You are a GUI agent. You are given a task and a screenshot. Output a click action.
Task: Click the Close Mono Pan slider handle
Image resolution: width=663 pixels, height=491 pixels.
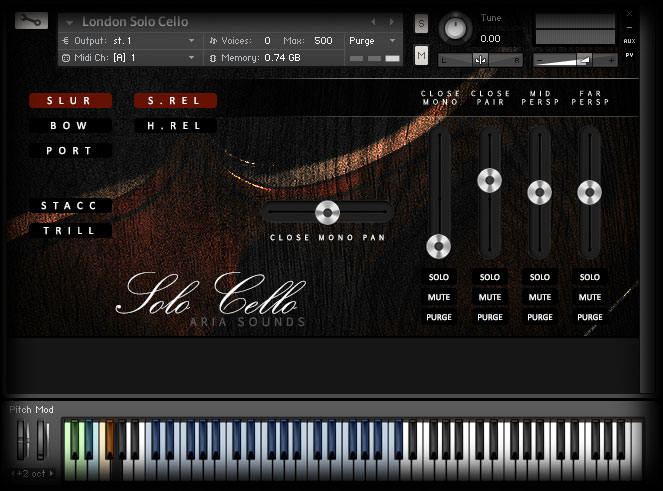[327, 211]
